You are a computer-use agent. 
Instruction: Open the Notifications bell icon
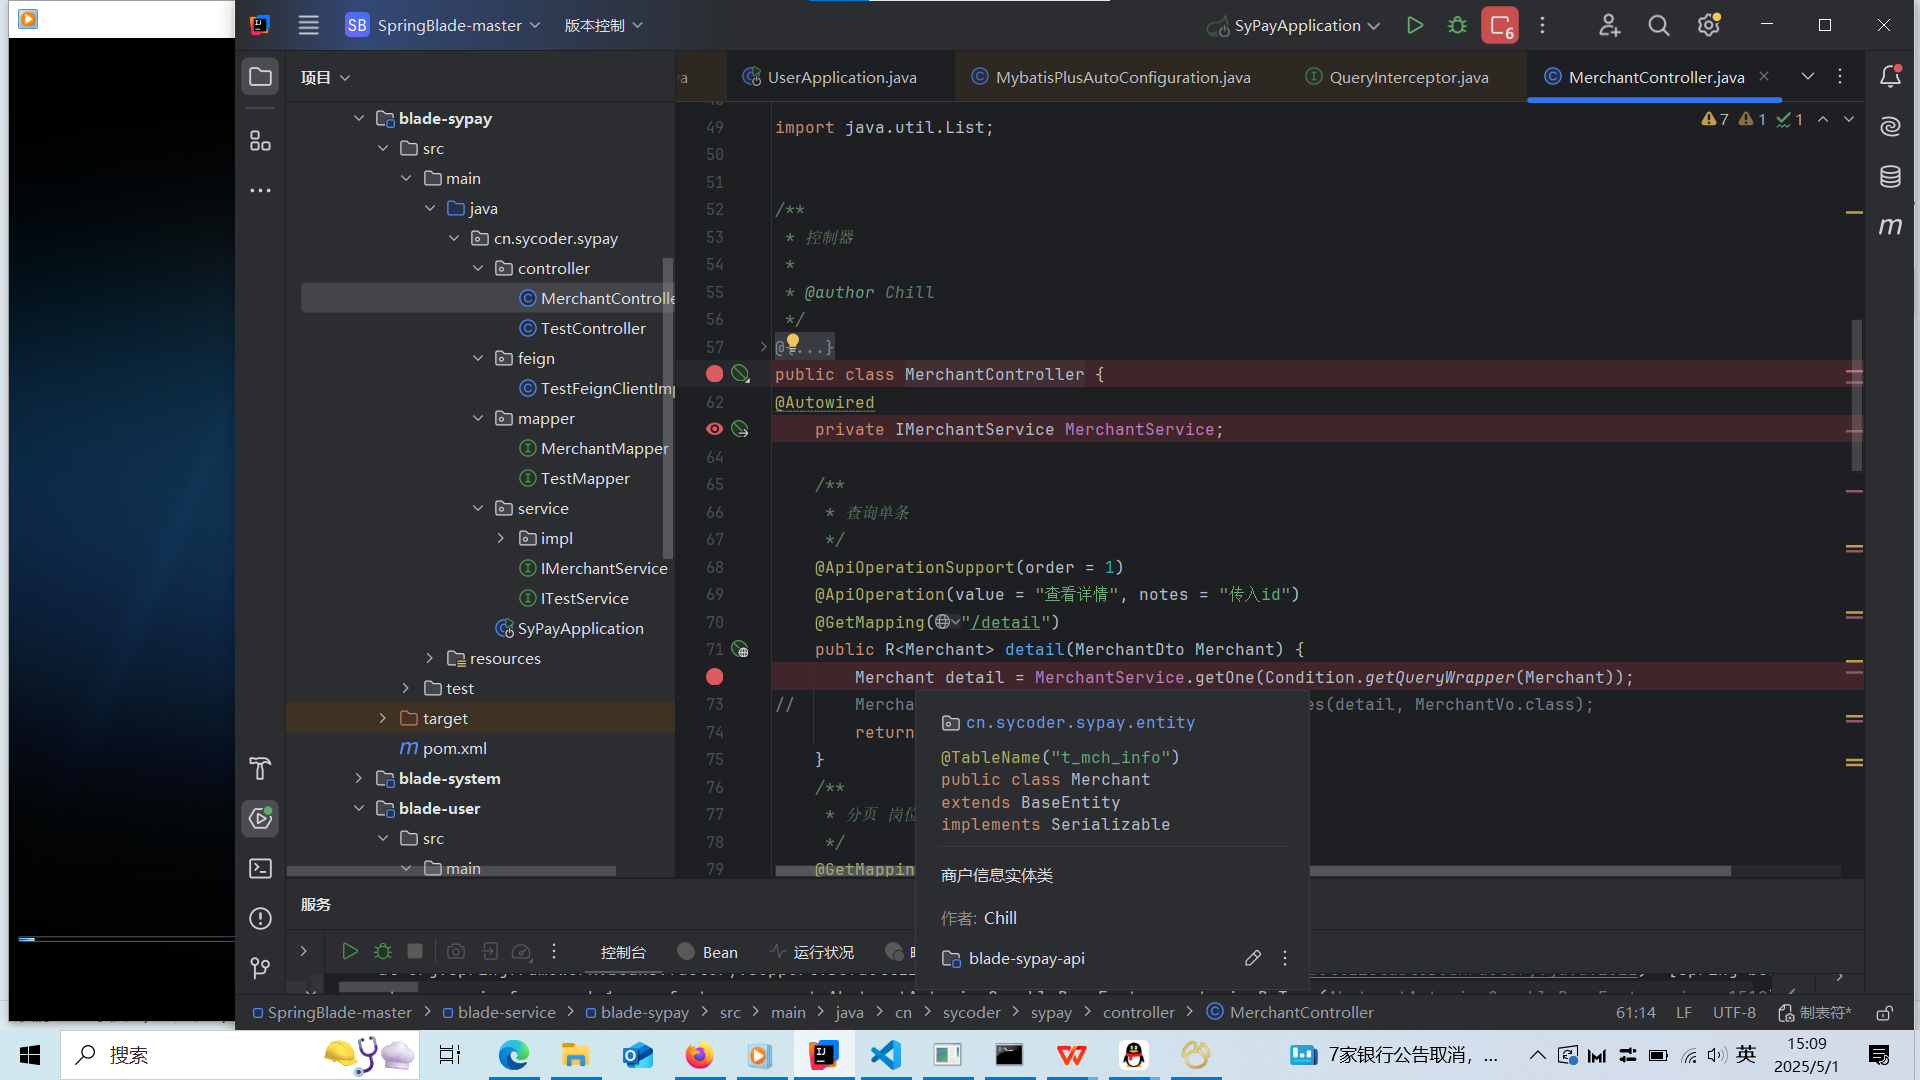[x=1890, y=76]
